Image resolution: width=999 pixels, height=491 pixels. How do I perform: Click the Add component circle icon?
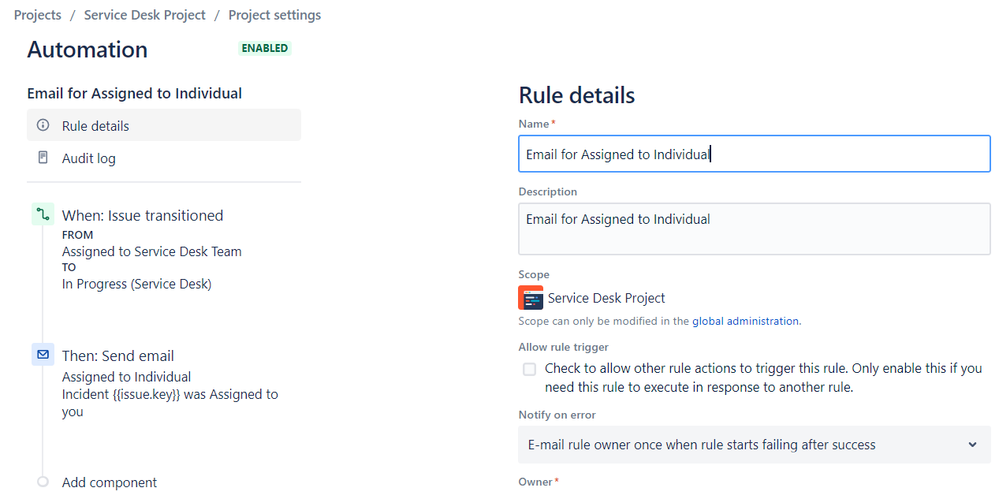click(43, 482)
